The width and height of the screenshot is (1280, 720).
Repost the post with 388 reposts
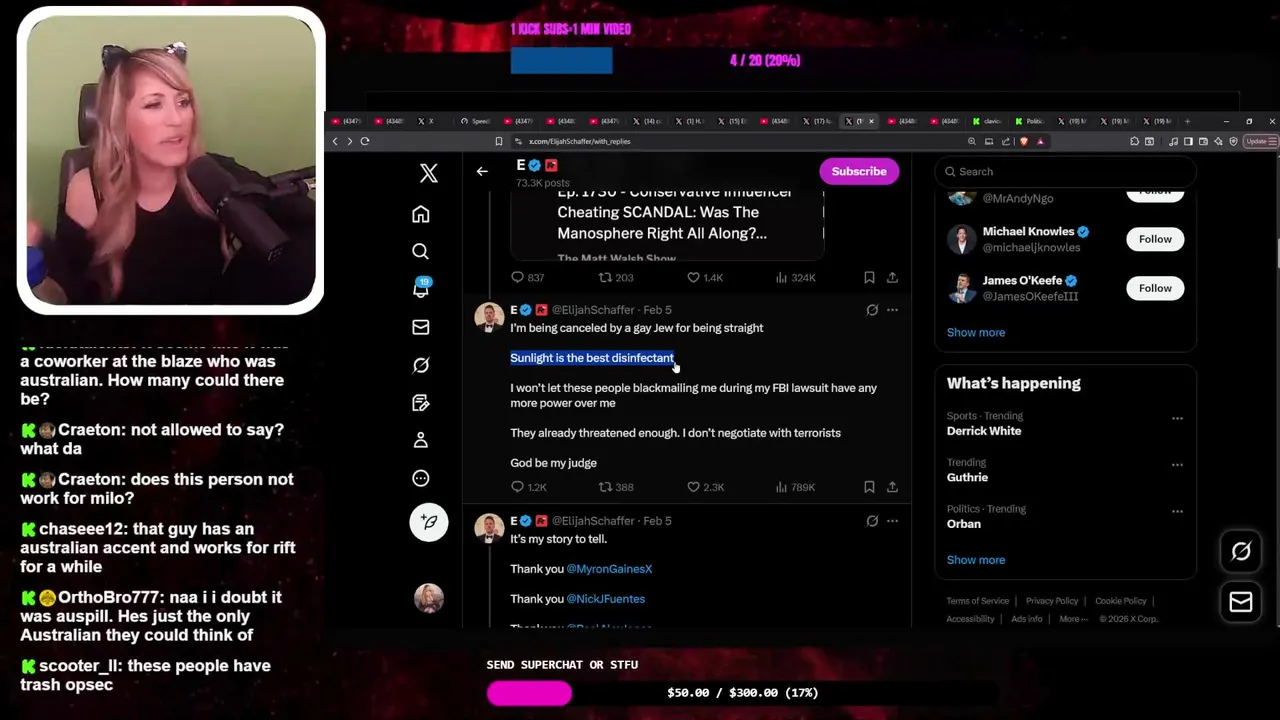pyautogui.click(x=616, y=487)
